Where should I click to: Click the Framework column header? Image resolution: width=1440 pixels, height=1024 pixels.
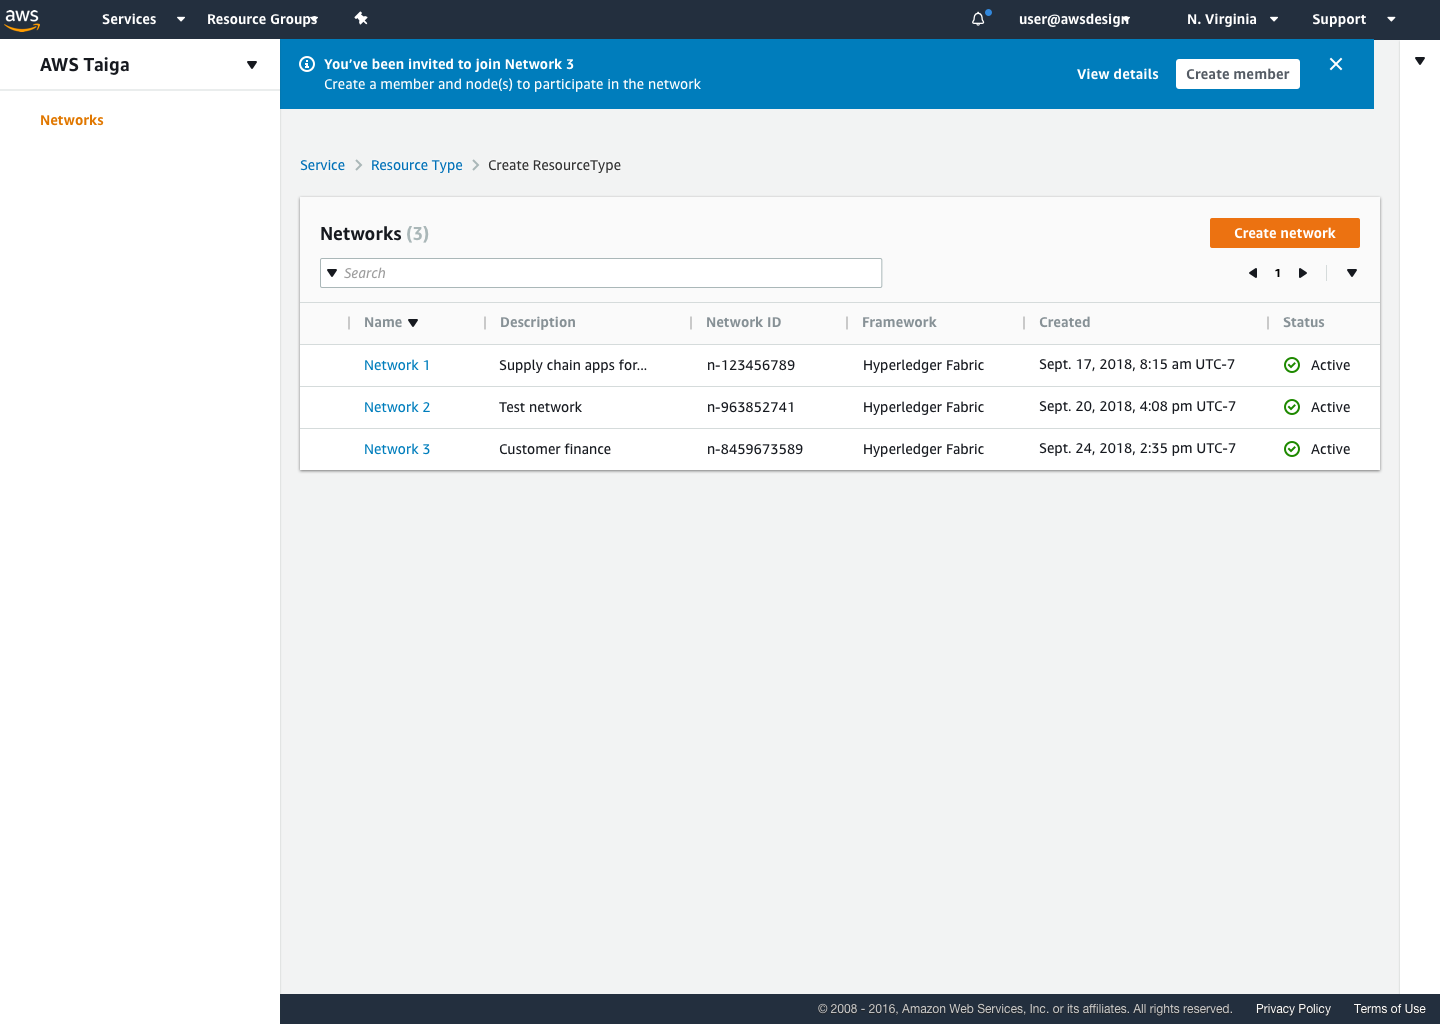[x=900, y=322]
